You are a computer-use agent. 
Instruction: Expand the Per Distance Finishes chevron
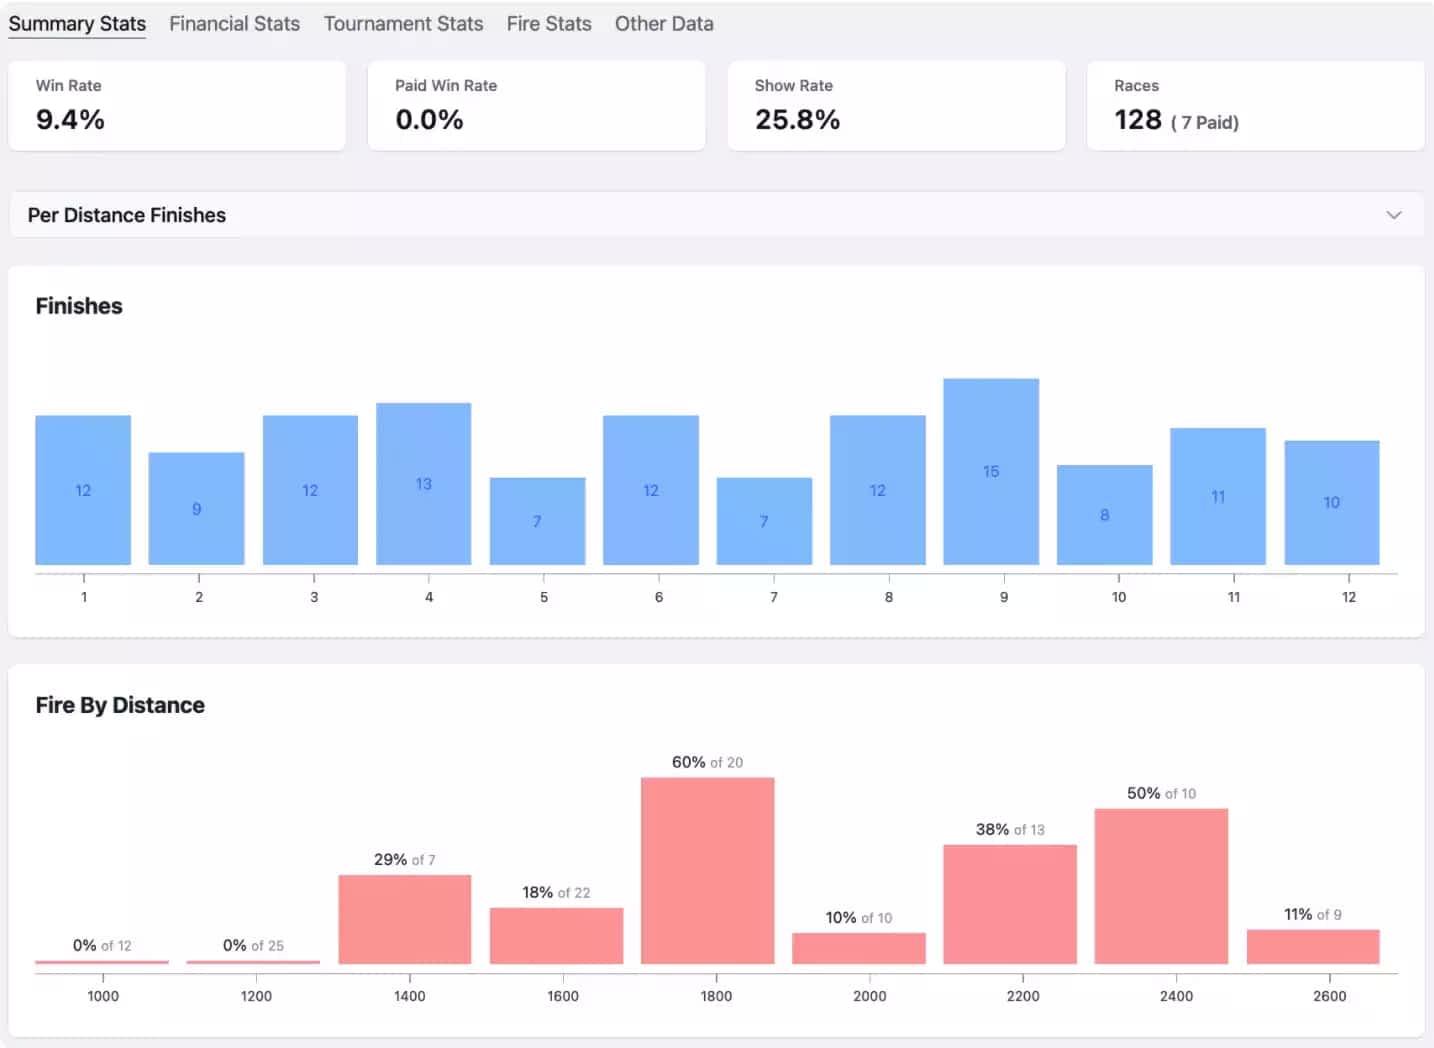[x=1393, y=215]
